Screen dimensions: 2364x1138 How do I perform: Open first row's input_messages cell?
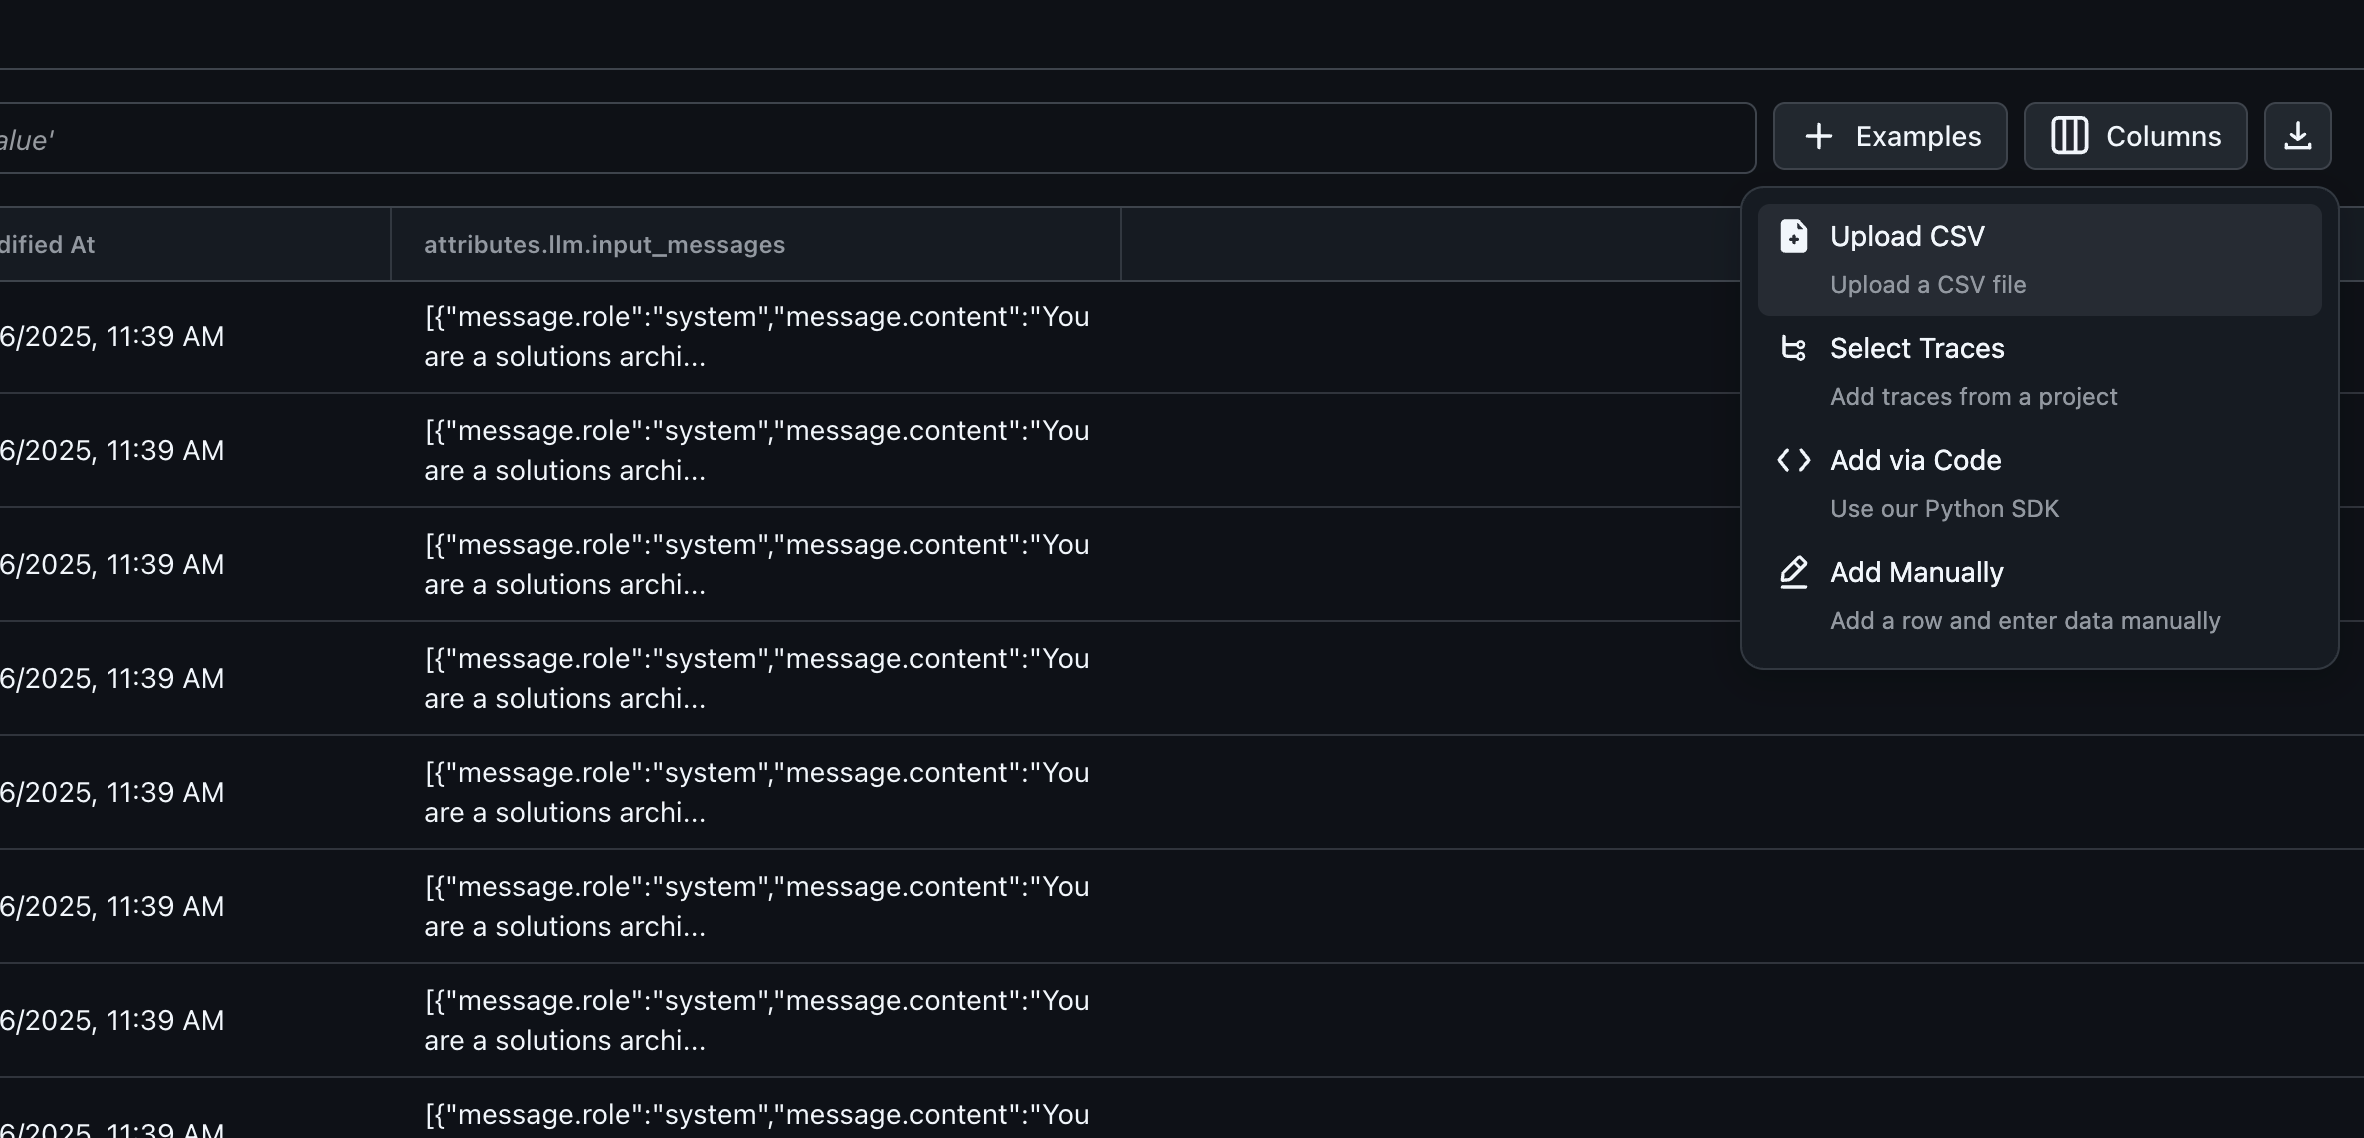click(756, 337)
